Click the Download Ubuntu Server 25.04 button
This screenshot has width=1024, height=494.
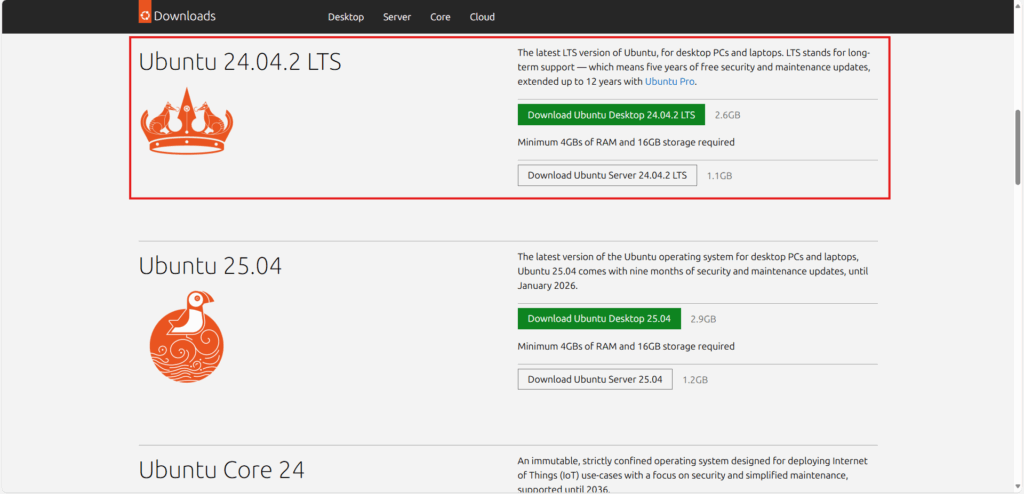click(x=595, y=380)
